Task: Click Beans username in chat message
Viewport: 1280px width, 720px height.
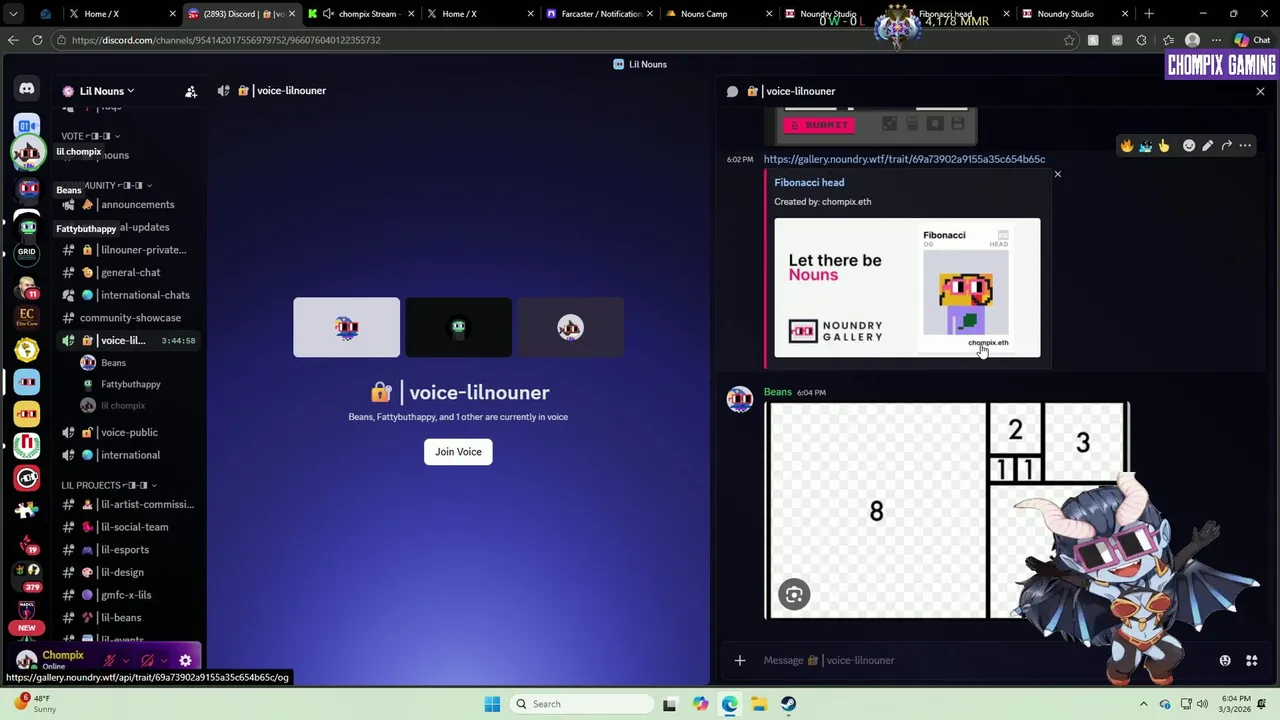Action: pos(778,392)
